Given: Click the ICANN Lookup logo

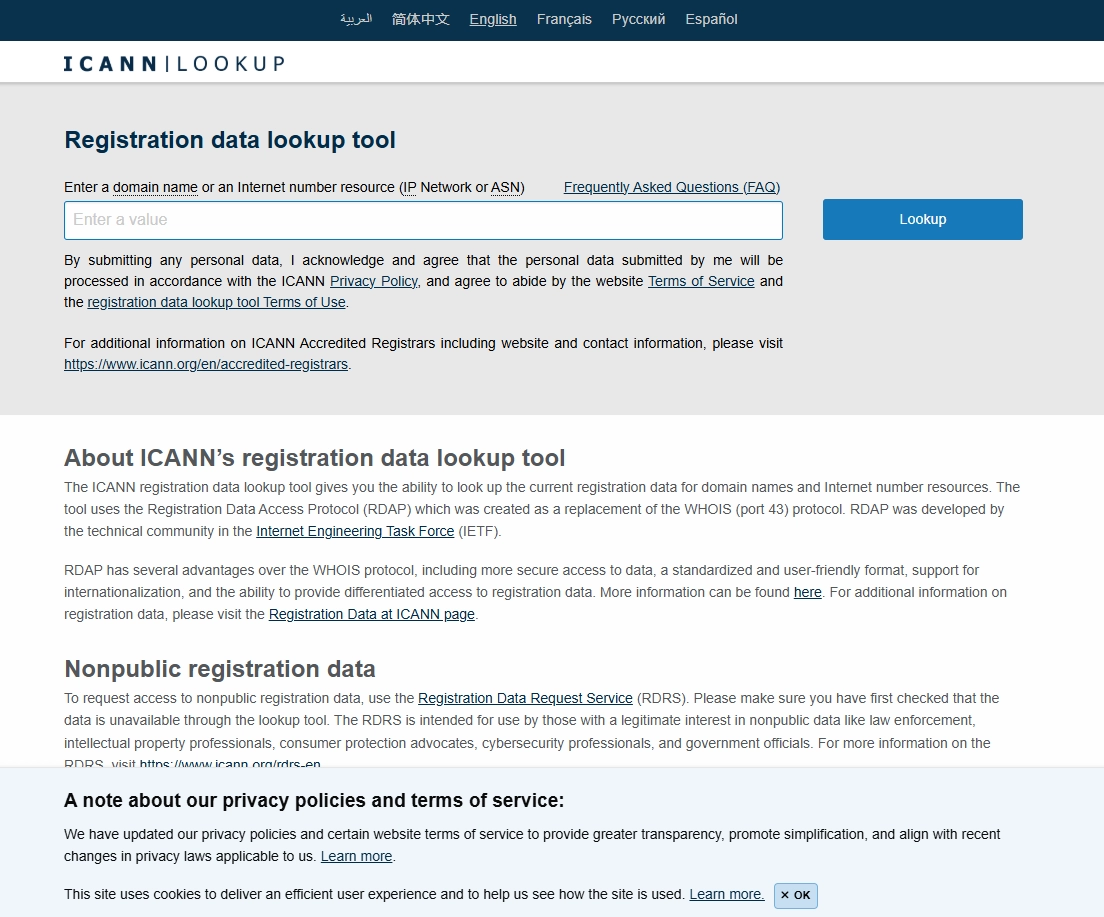Looking at the screenshot, I should pos(174,64).
